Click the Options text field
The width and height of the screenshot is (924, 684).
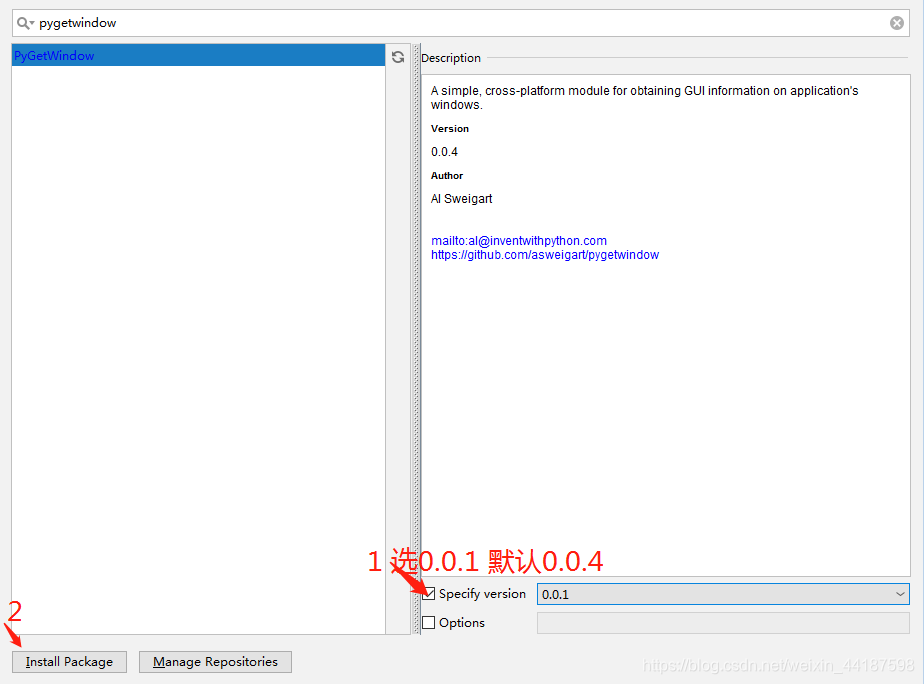(723, 623)
